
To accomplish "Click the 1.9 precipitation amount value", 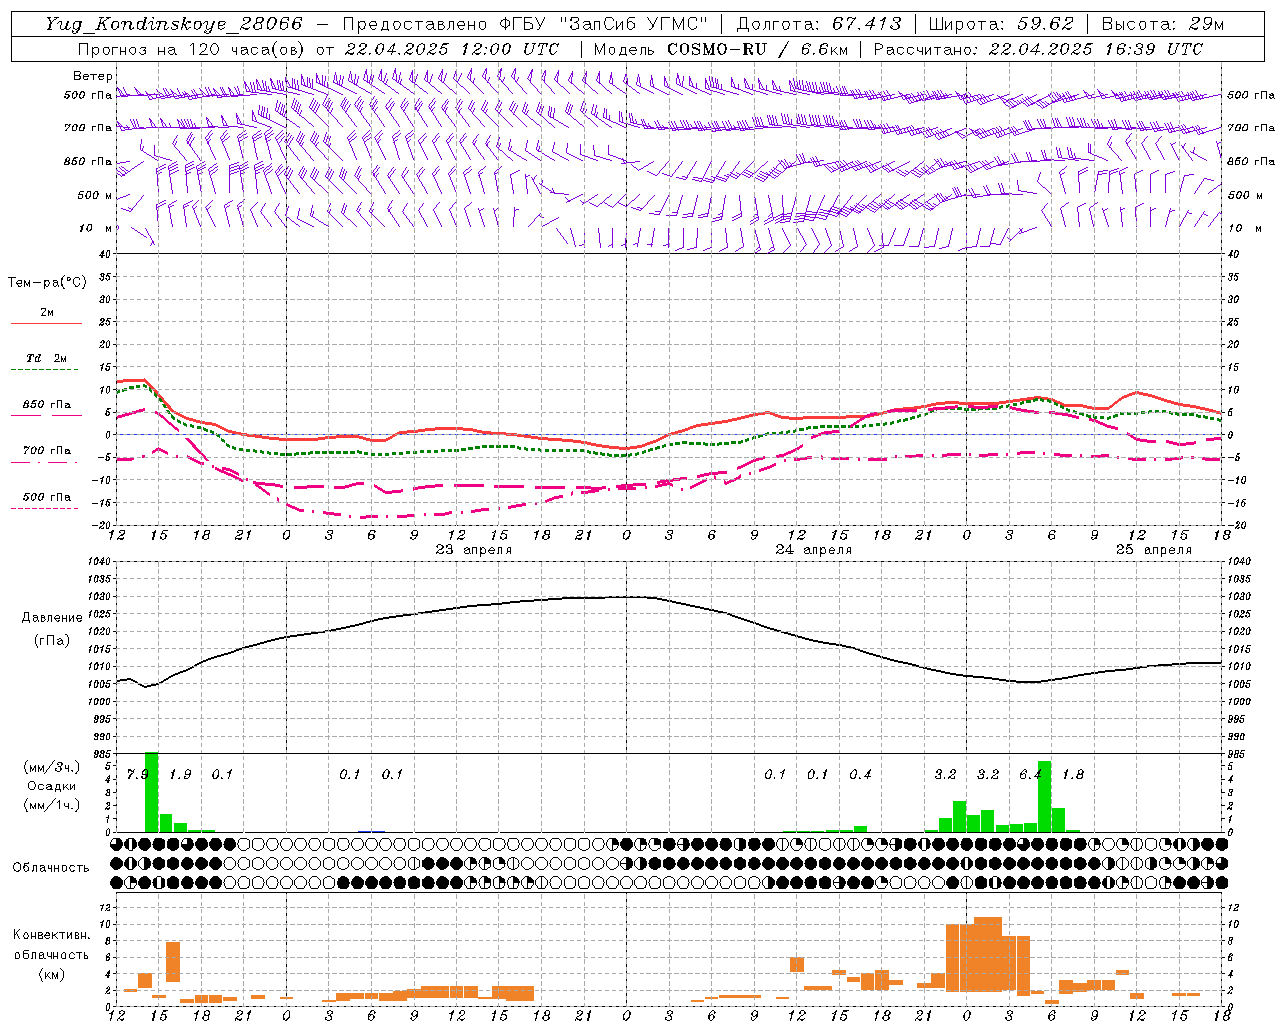I will (180, 775).
